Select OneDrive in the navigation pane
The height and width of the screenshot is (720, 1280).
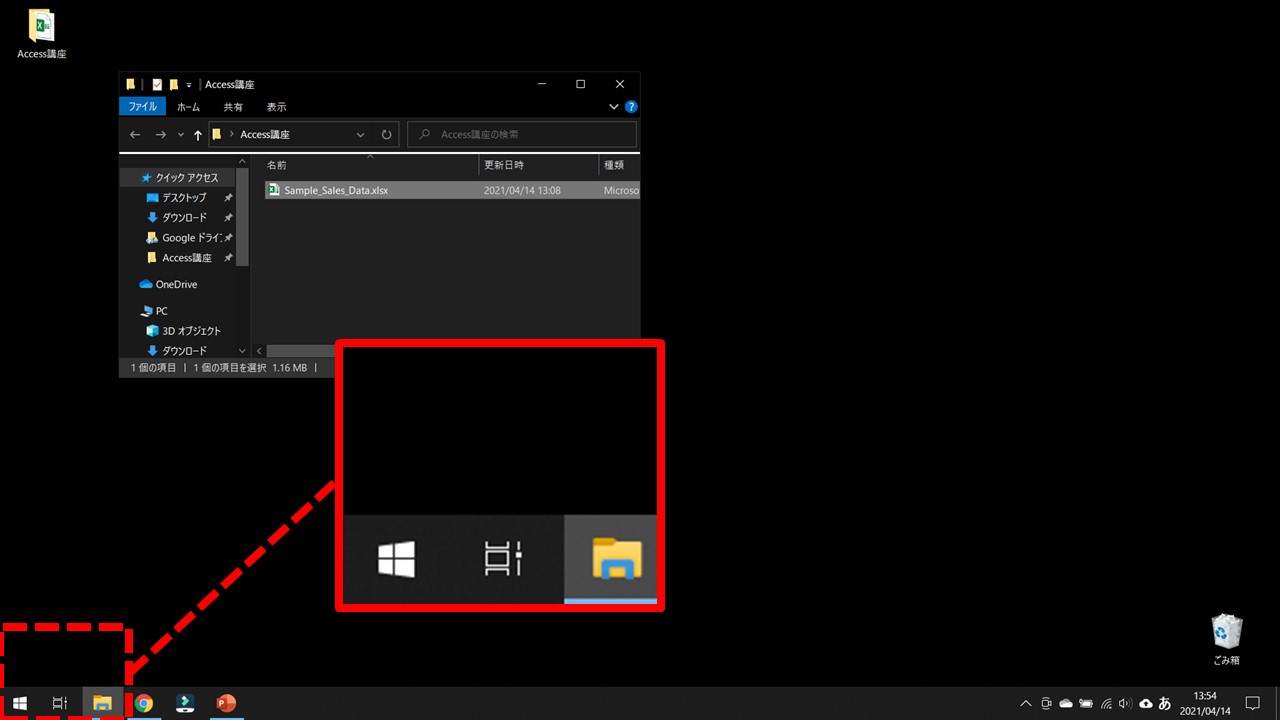tap(176, 284)
